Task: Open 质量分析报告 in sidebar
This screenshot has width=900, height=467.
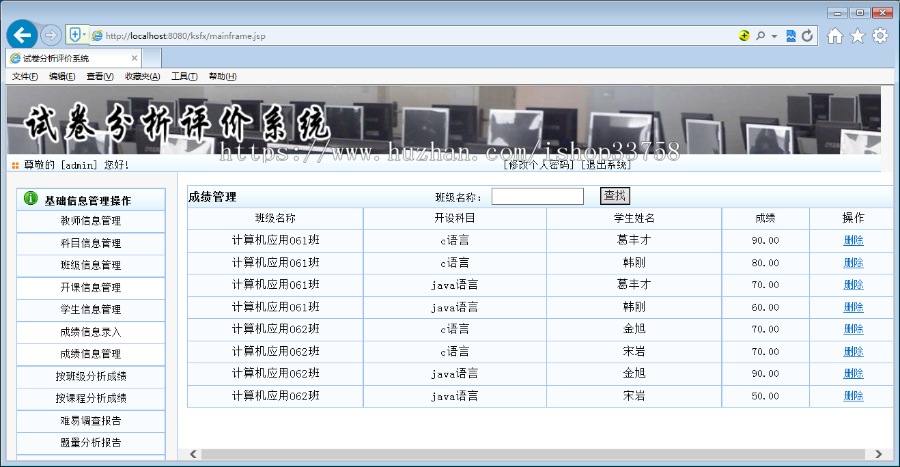Action: 91,443
